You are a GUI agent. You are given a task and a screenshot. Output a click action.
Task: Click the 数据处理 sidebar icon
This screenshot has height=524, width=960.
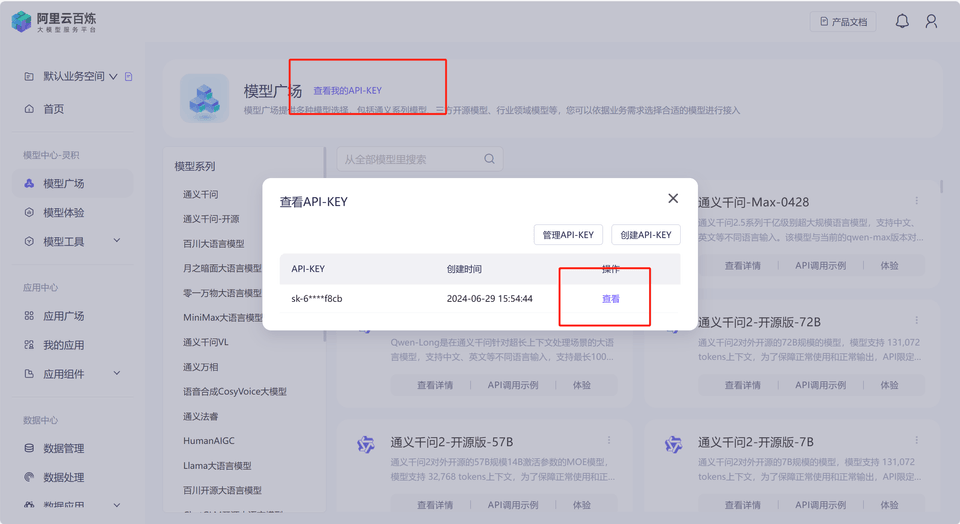[29, 477]
